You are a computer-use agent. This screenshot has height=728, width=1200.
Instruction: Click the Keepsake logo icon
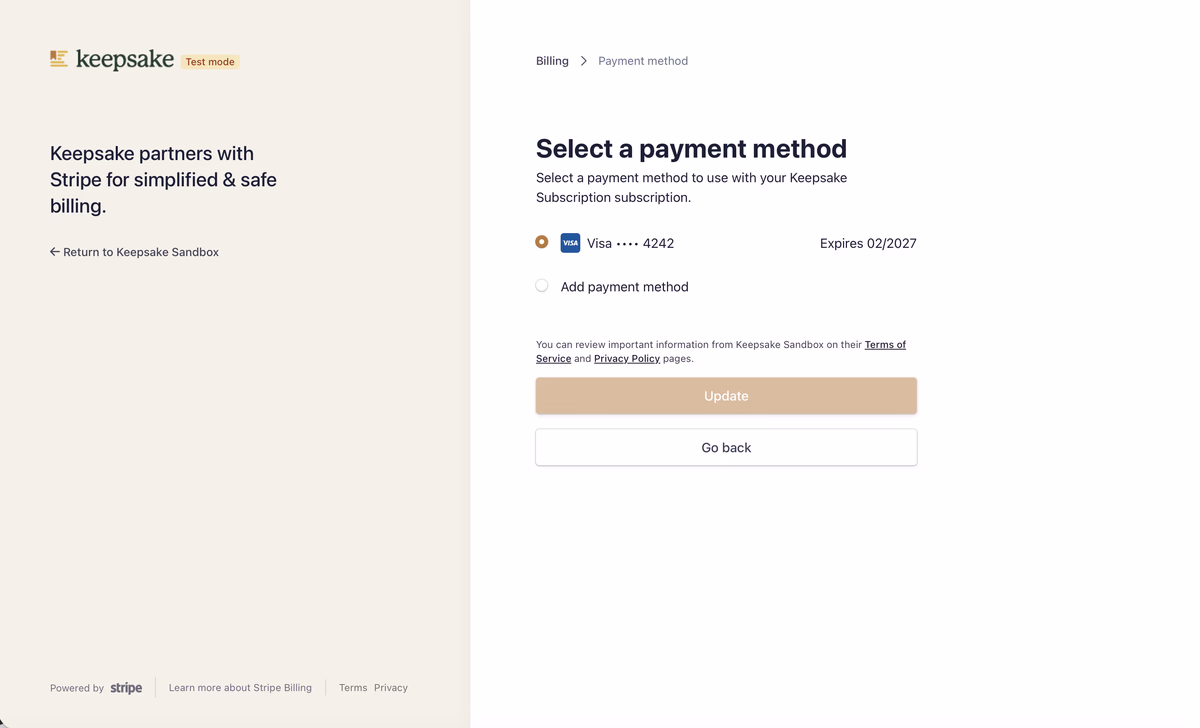pos(59,60)
